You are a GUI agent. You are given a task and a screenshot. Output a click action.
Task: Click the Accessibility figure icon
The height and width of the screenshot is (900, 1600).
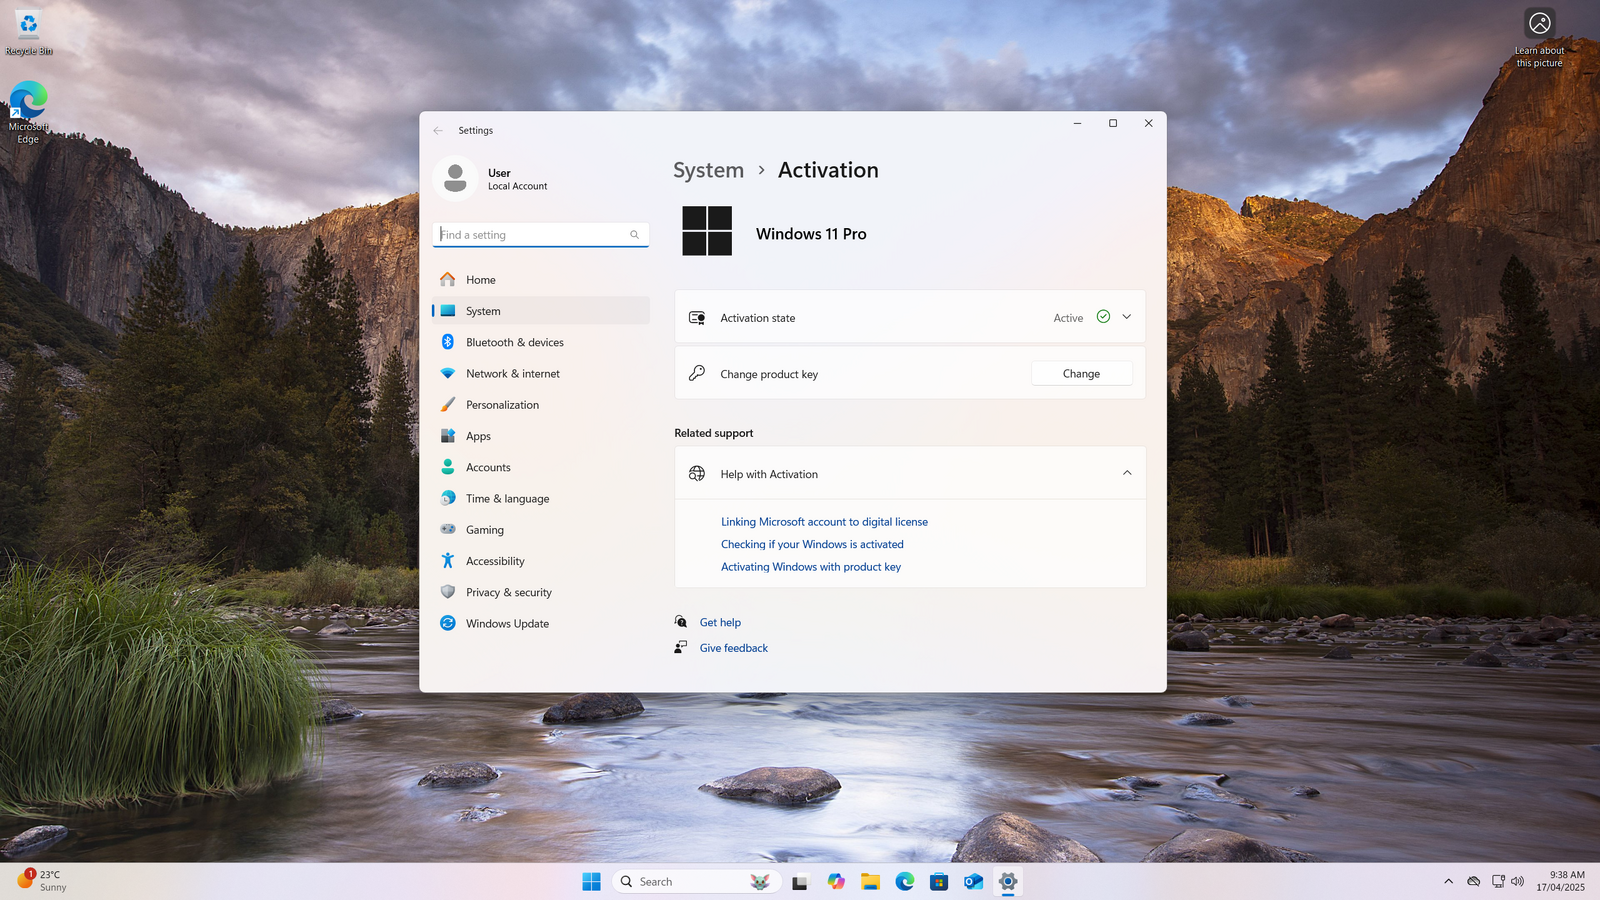pos(448,561)
